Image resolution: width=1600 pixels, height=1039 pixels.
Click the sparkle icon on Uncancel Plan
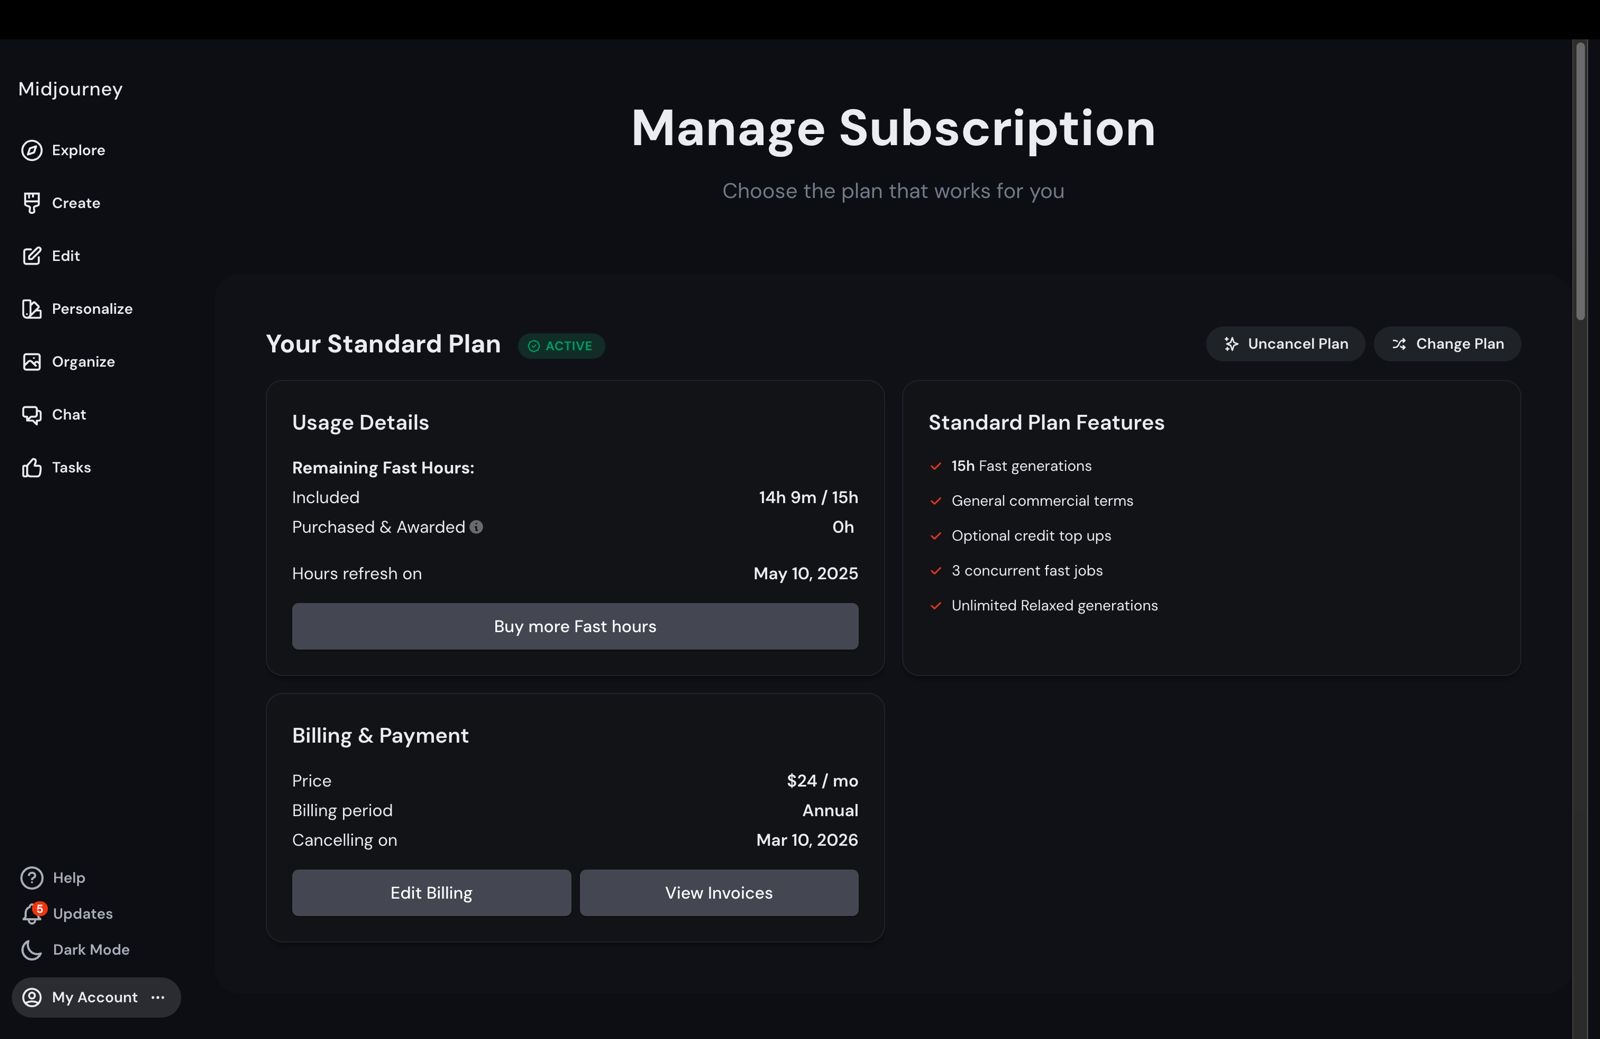1232,344
